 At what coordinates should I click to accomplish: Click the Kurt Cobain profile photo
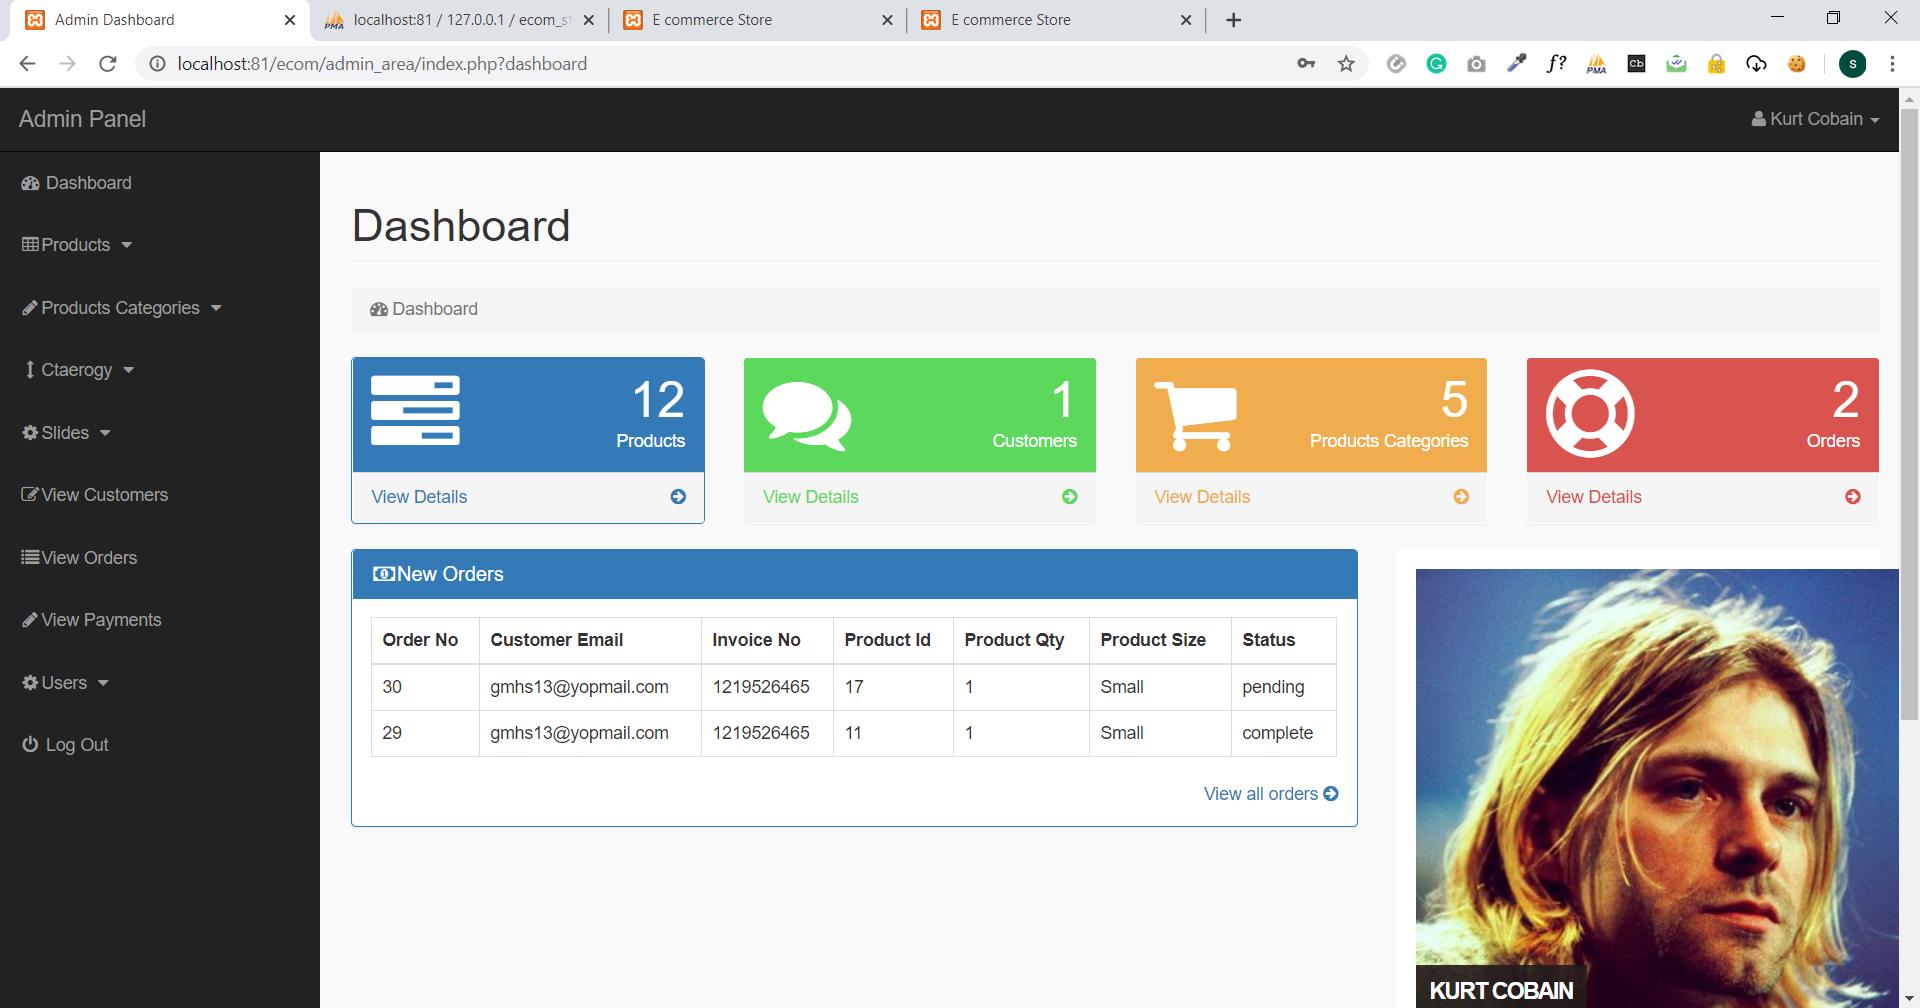[x=1657, y=788]
